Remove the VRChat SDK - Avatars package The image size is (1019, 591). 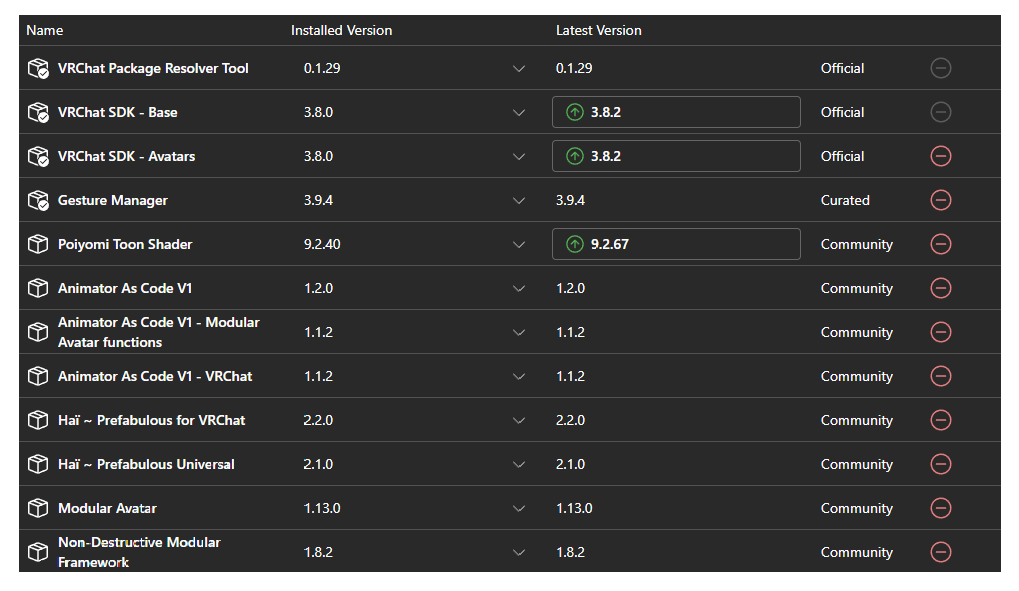[x=940, y=156]
